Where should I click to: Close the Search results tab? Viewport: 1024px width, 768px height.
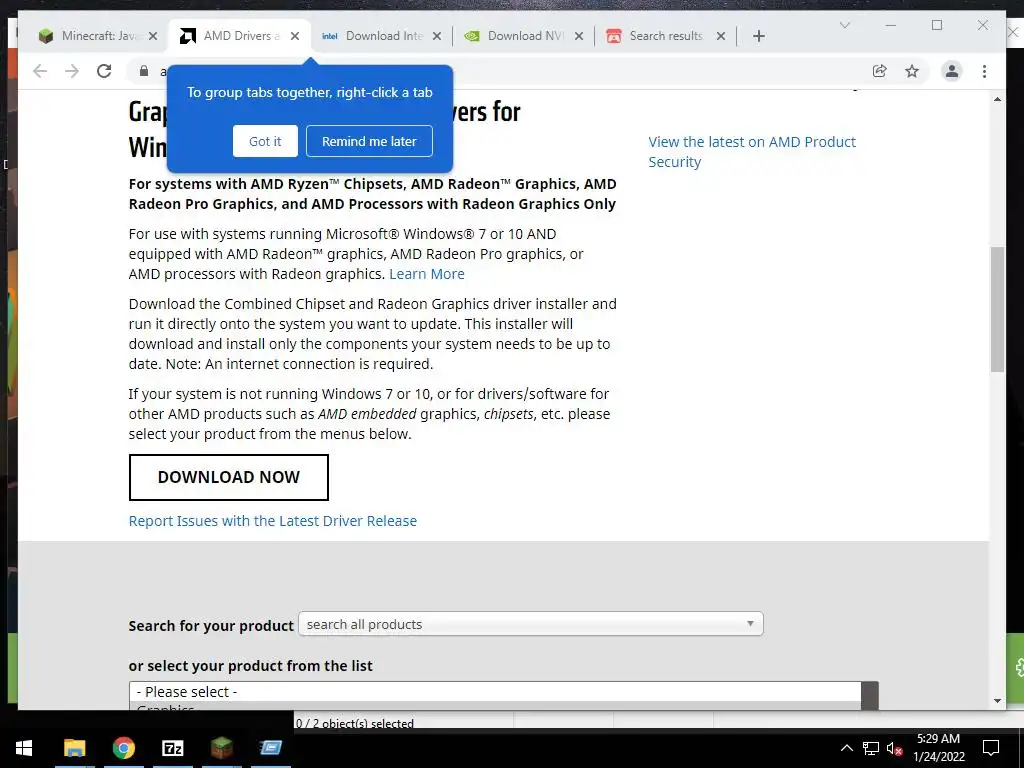point(721,36)
